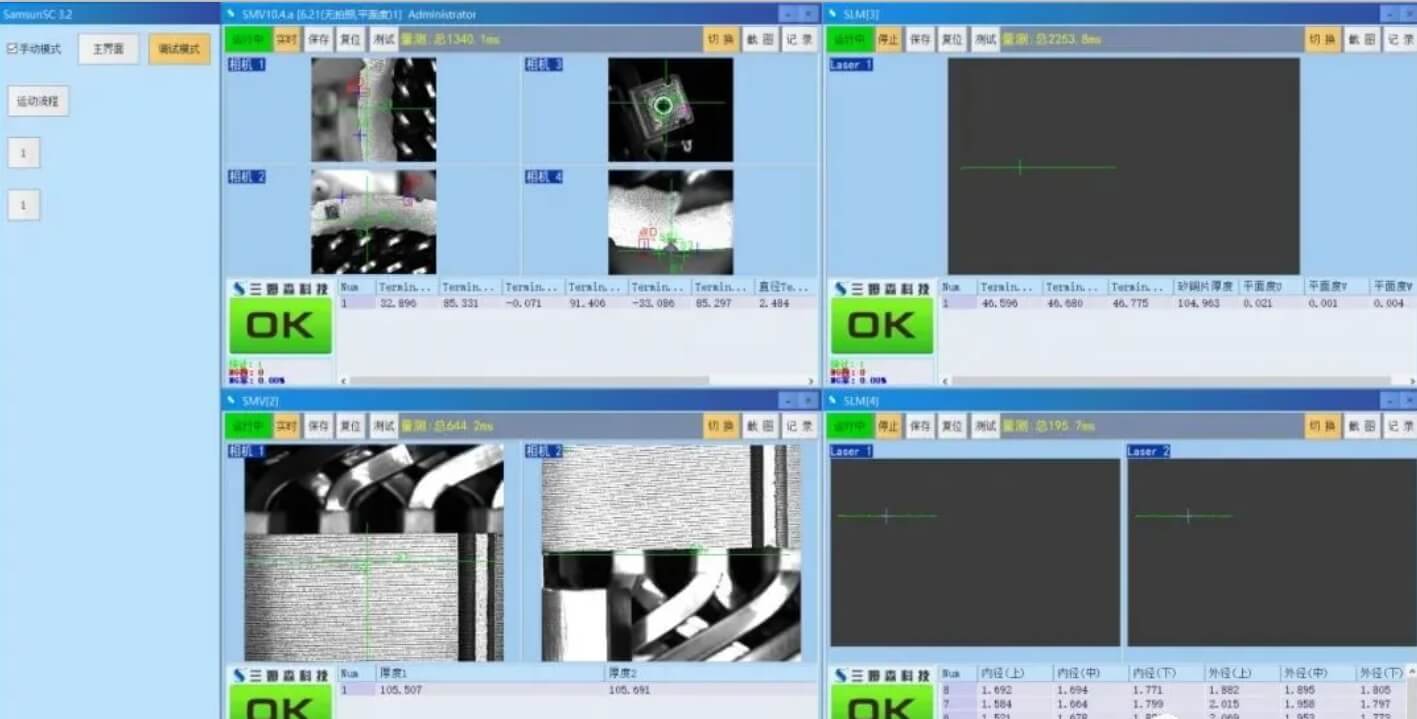Select the 厚度1 column header

click(x=470, y=673)
